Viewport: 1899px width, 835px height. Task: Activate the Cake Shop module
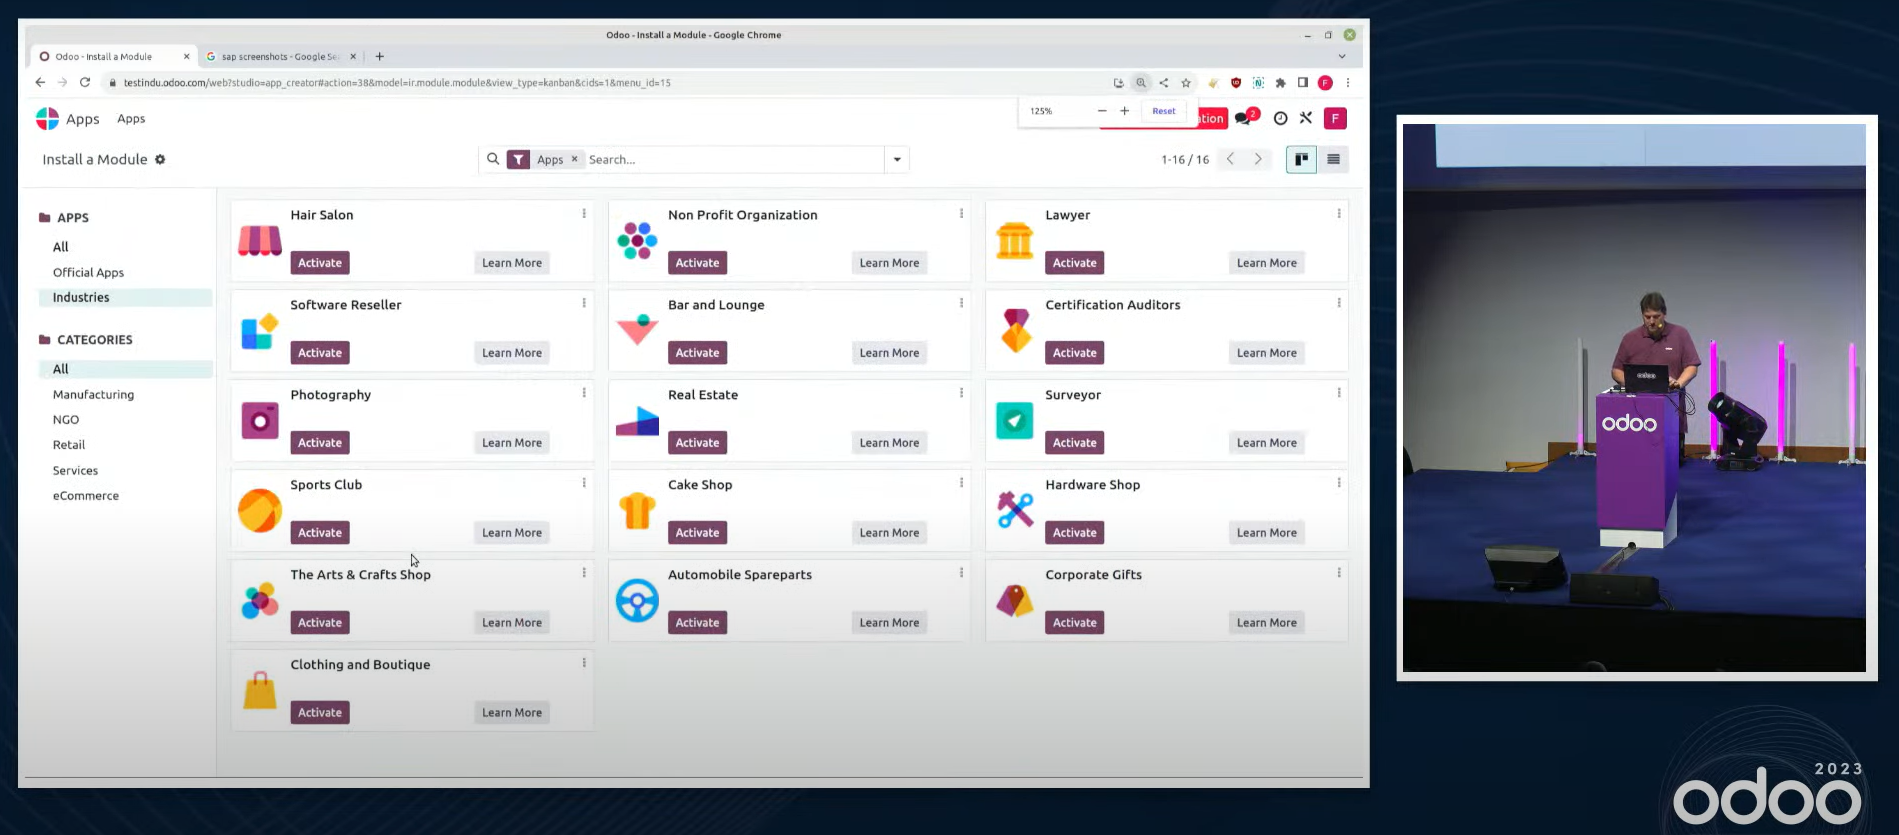click(x=697, y=533)
